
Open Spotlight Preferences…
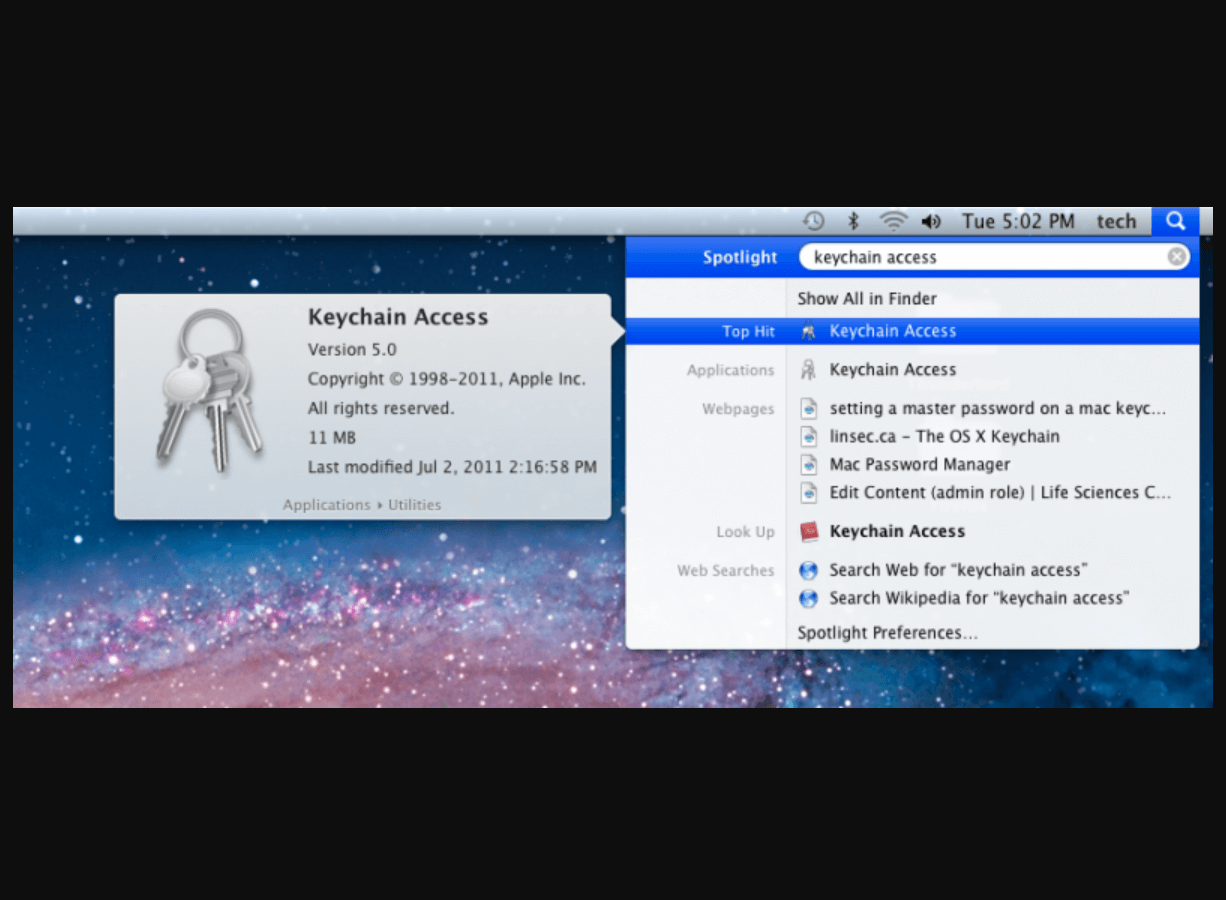[x=887, y=633]
